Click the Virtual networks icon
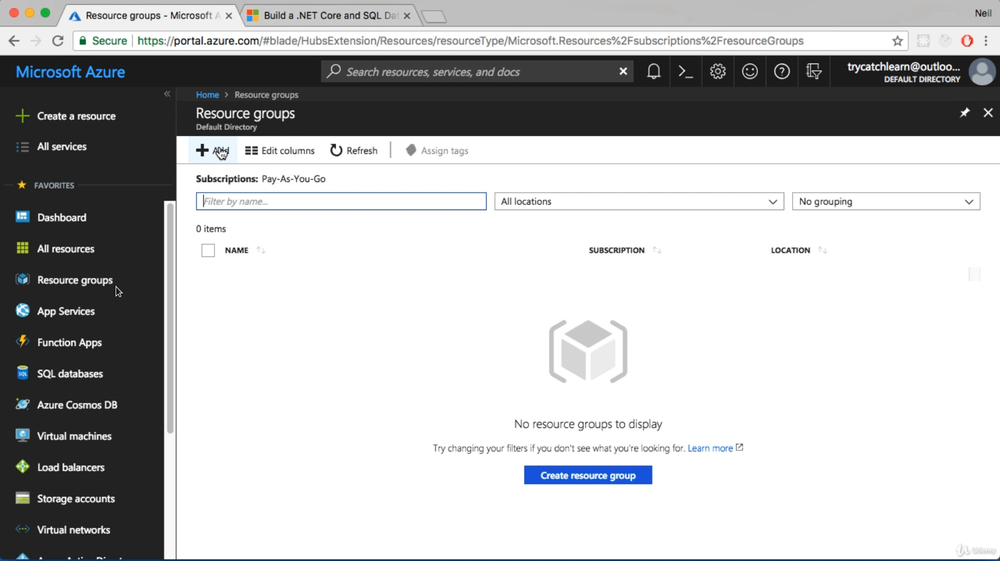1000x561 pixels. (x=22, y=529)
